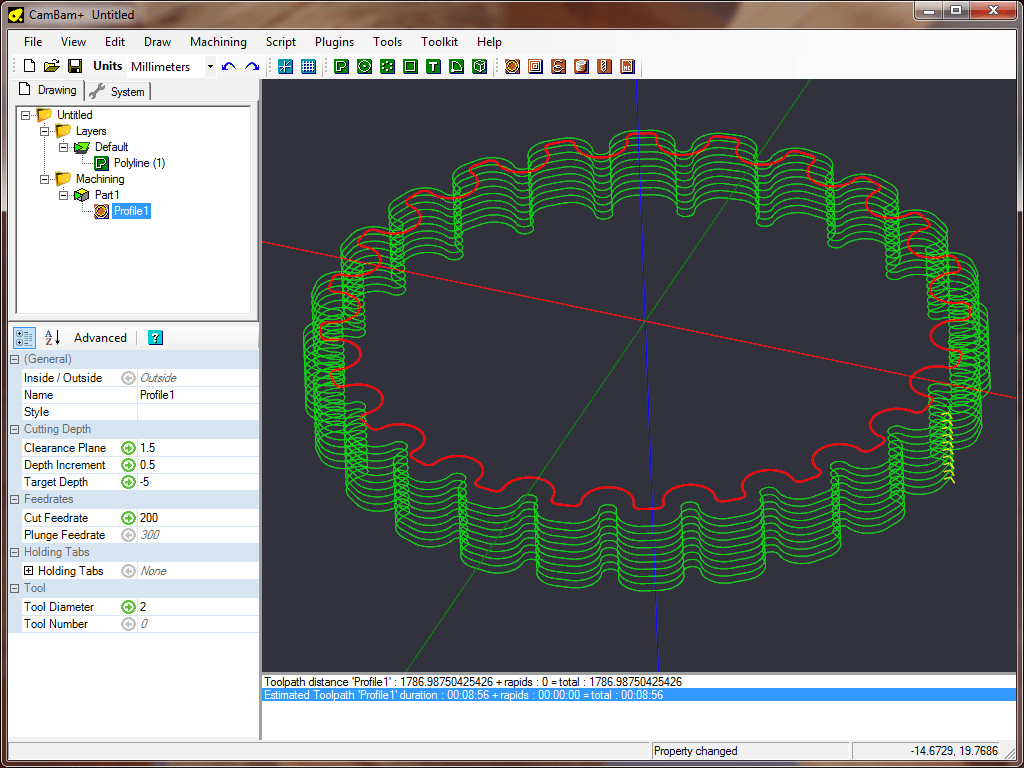1024x768 pixels.
Task: Click the New file icon
Action: (x=29, y=66)
